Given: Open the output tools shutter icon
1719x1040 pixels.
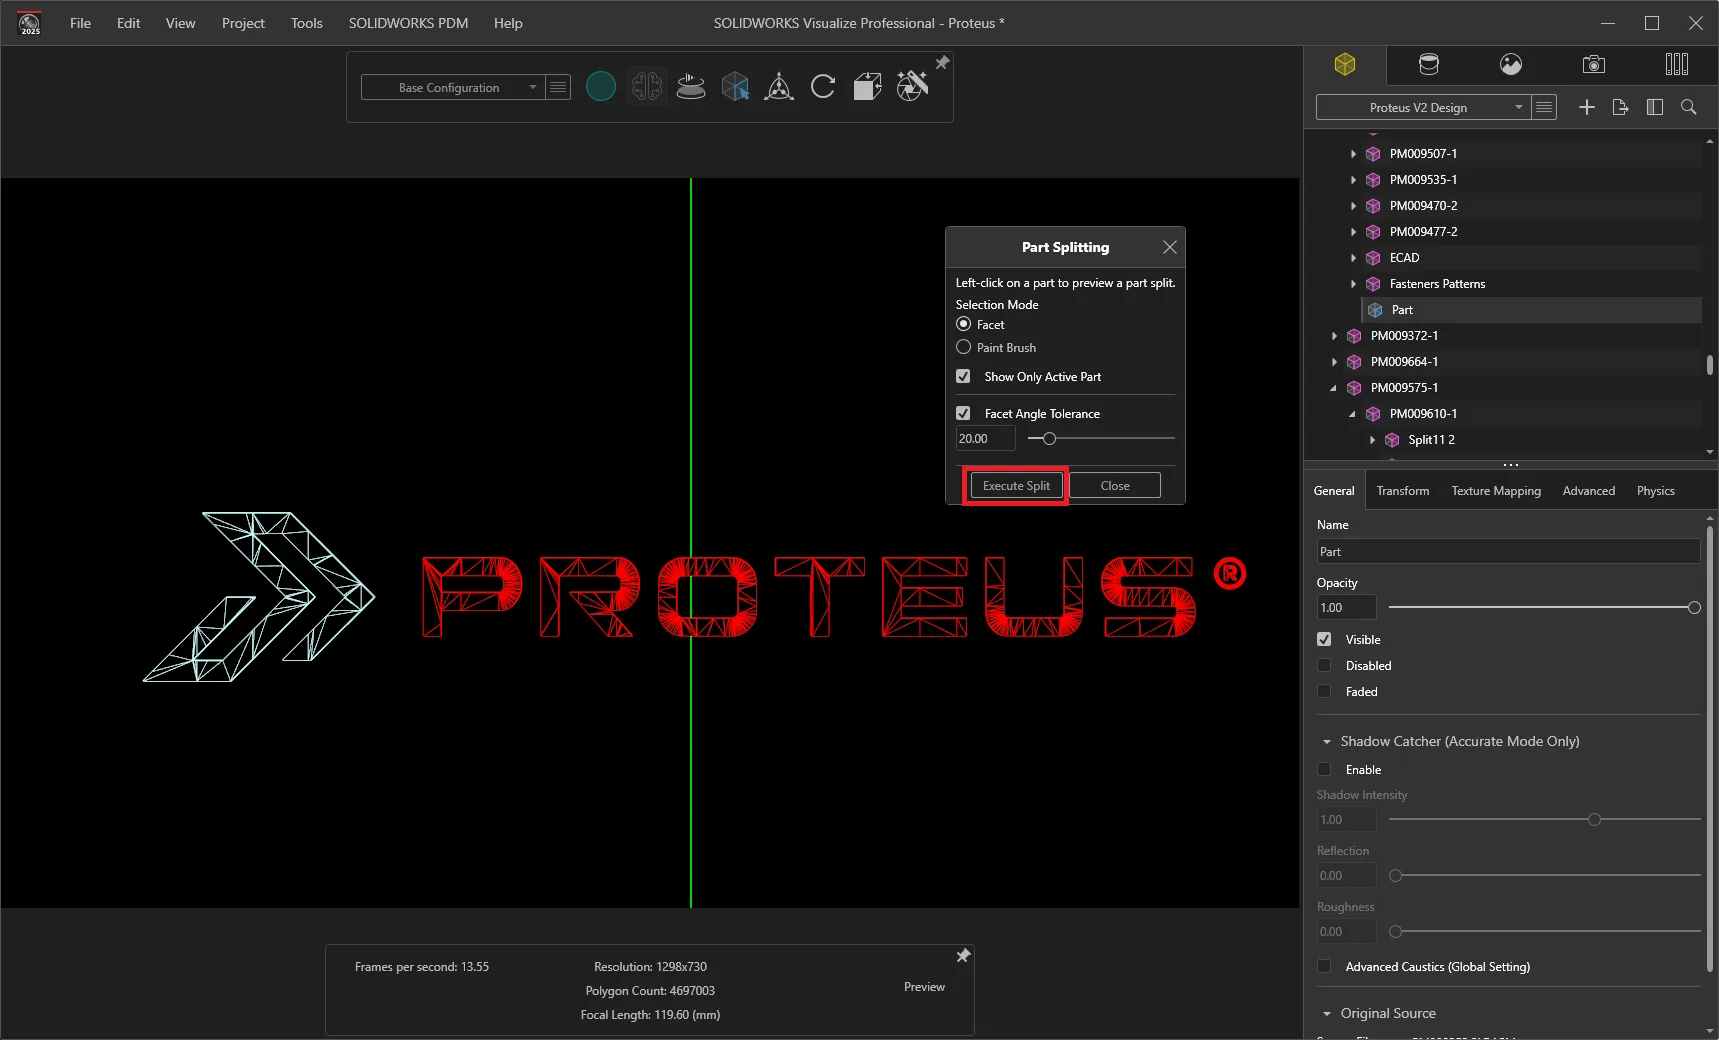Looking at the screenshot, I should 912,87.
